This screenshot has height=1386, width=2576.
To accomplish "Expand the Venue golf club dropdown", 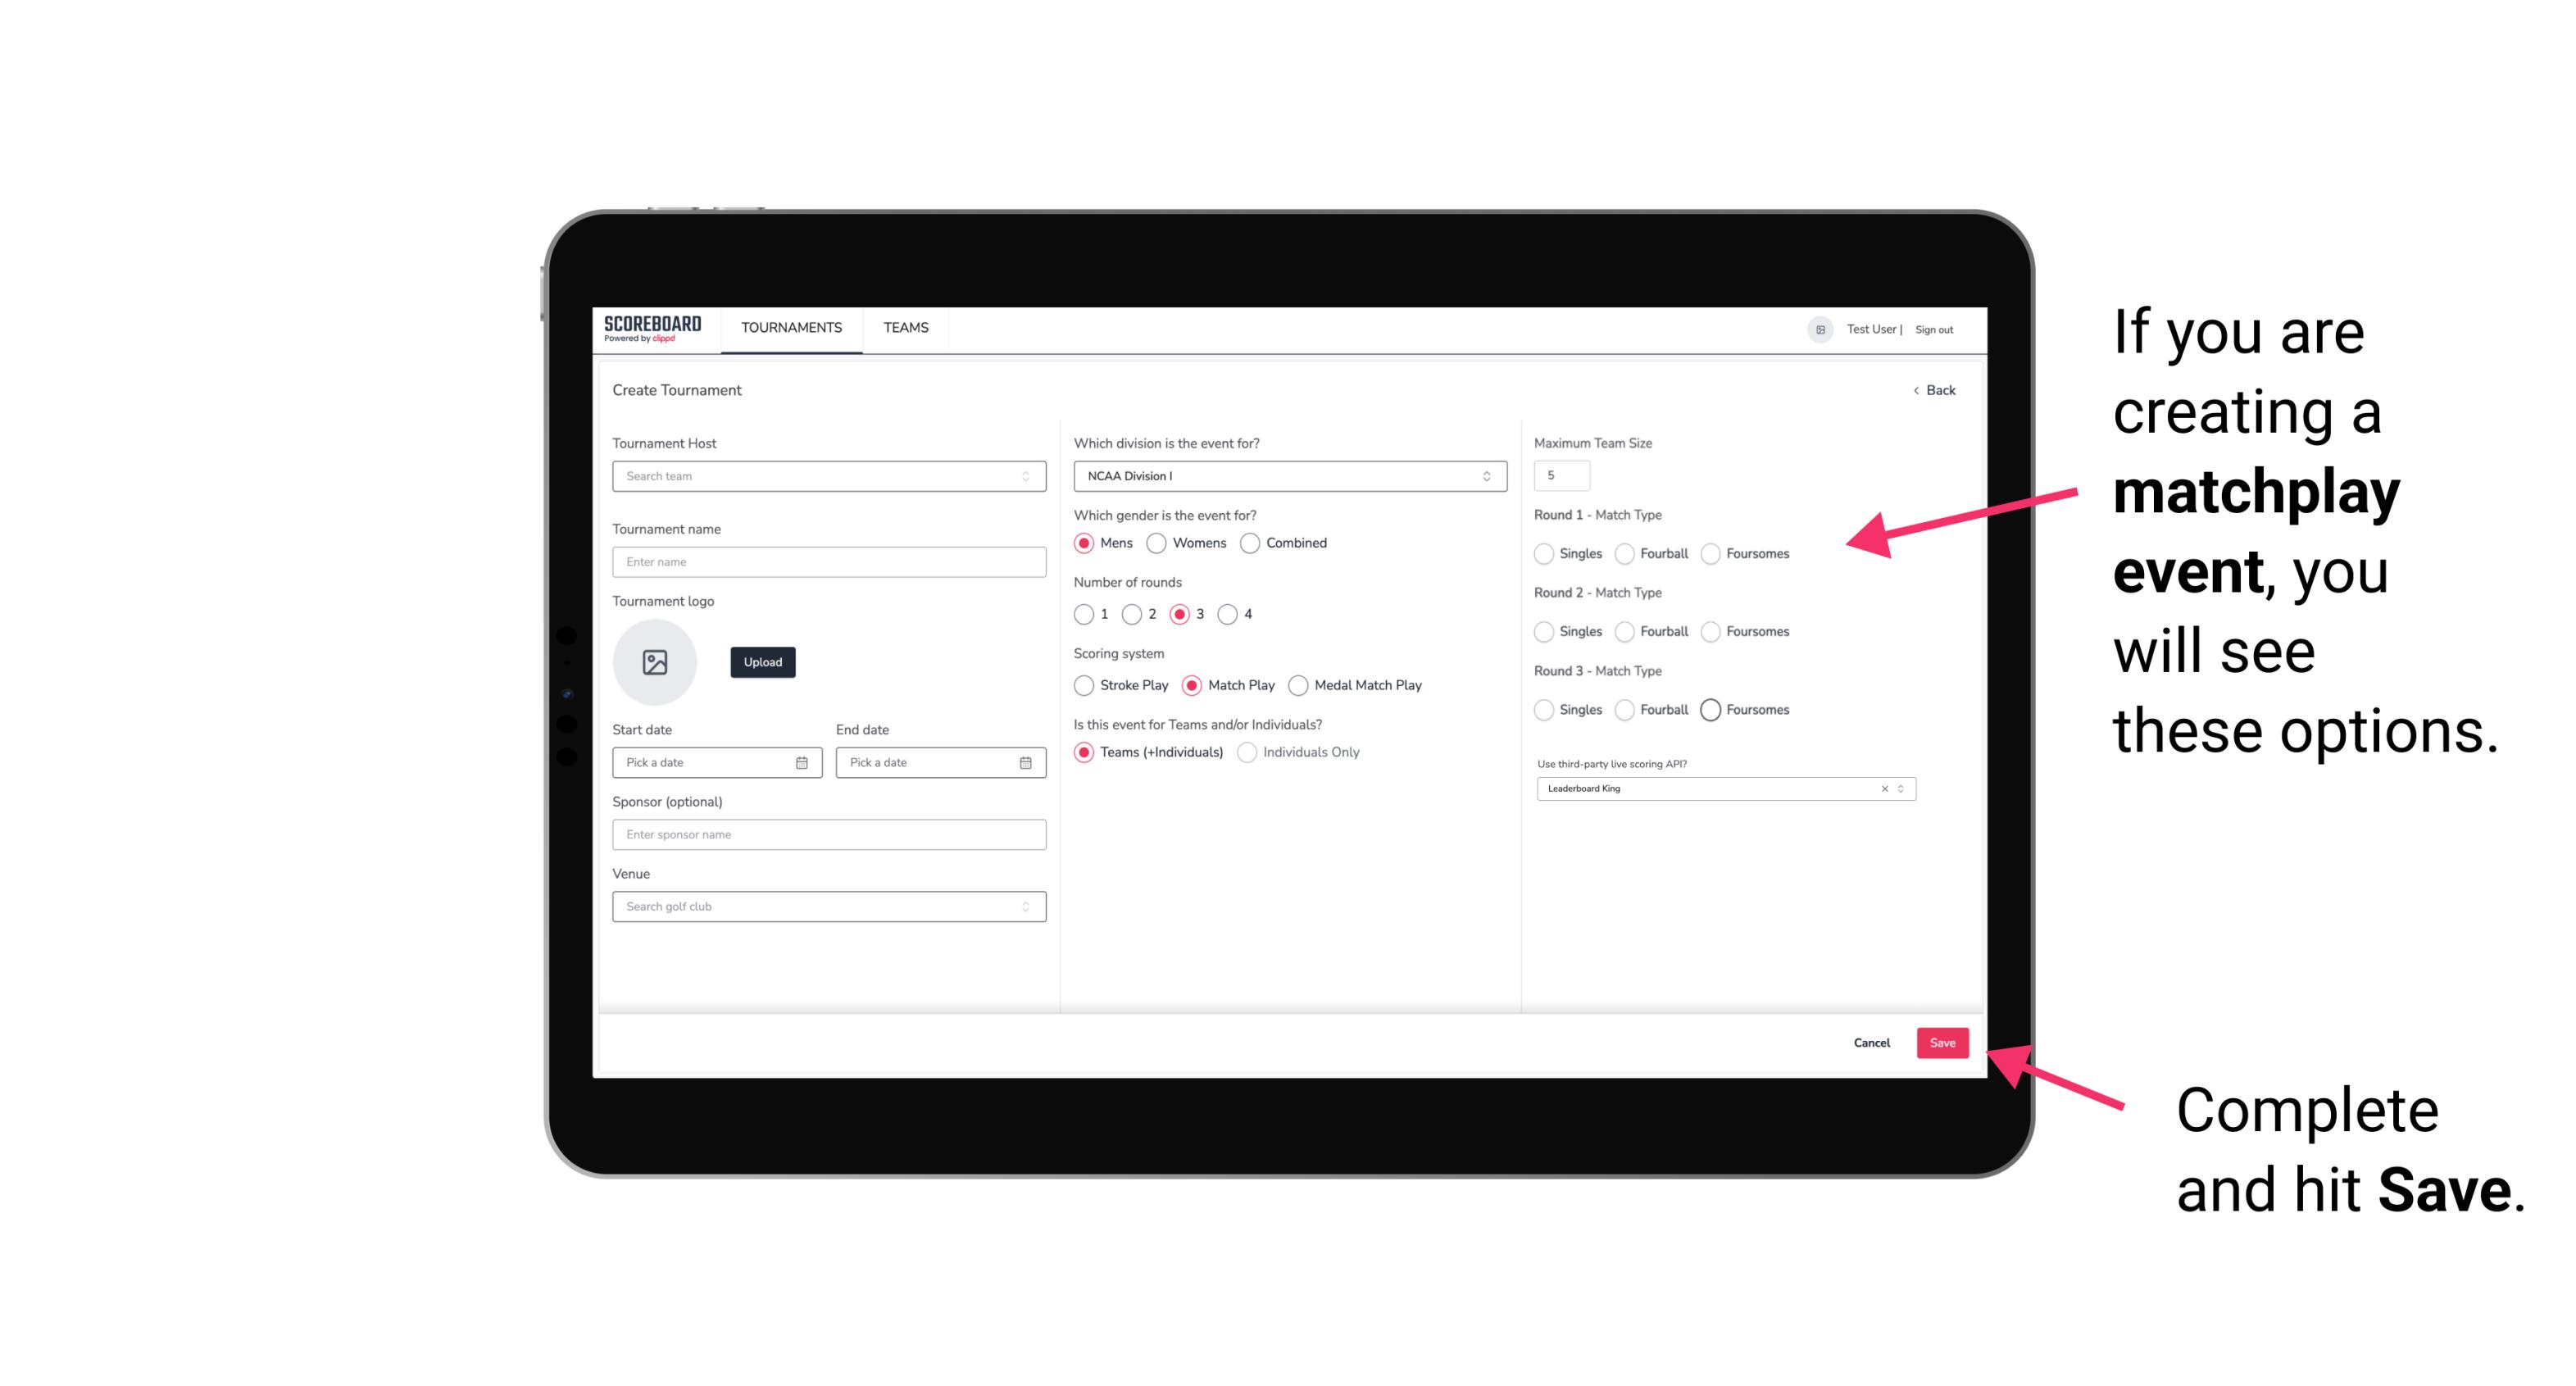I will [x=1025, y=907].
